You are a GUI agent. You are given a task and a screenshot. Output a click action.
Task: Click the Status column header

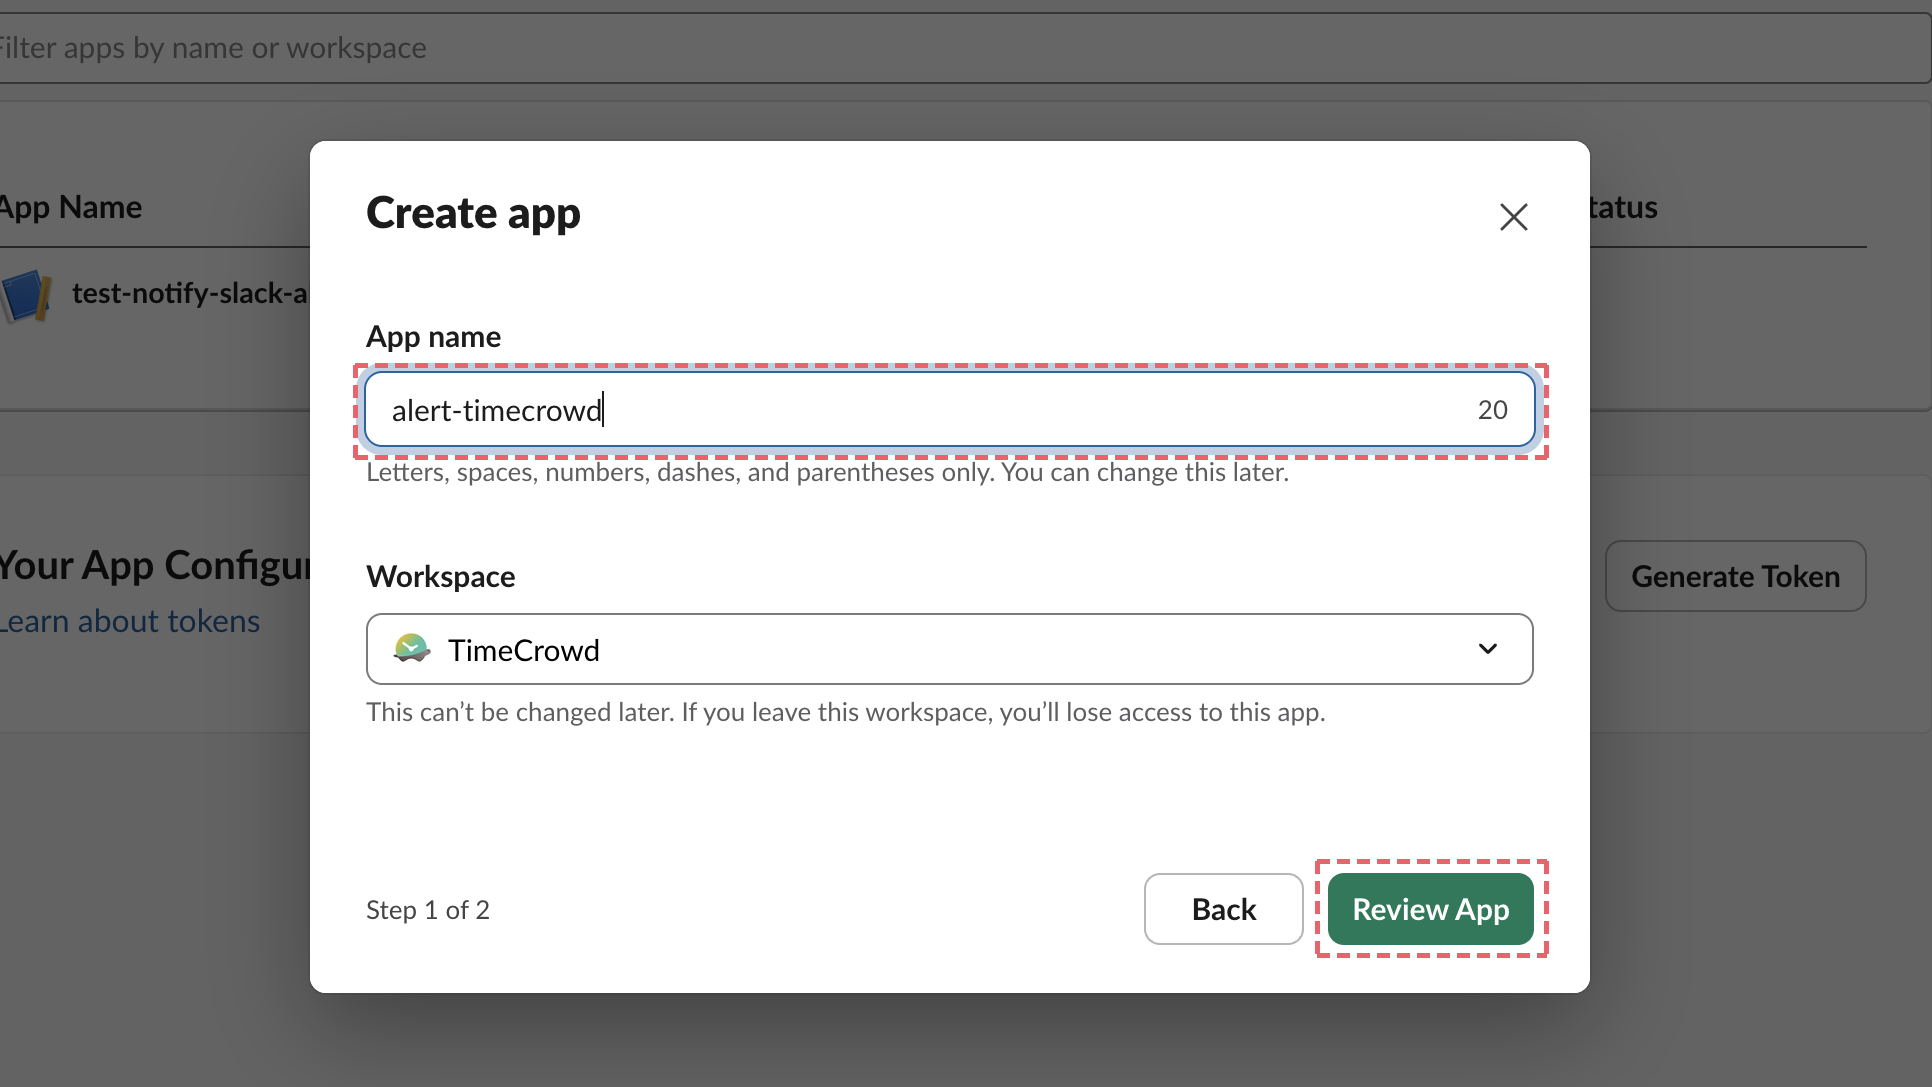tap(1623, 207)
